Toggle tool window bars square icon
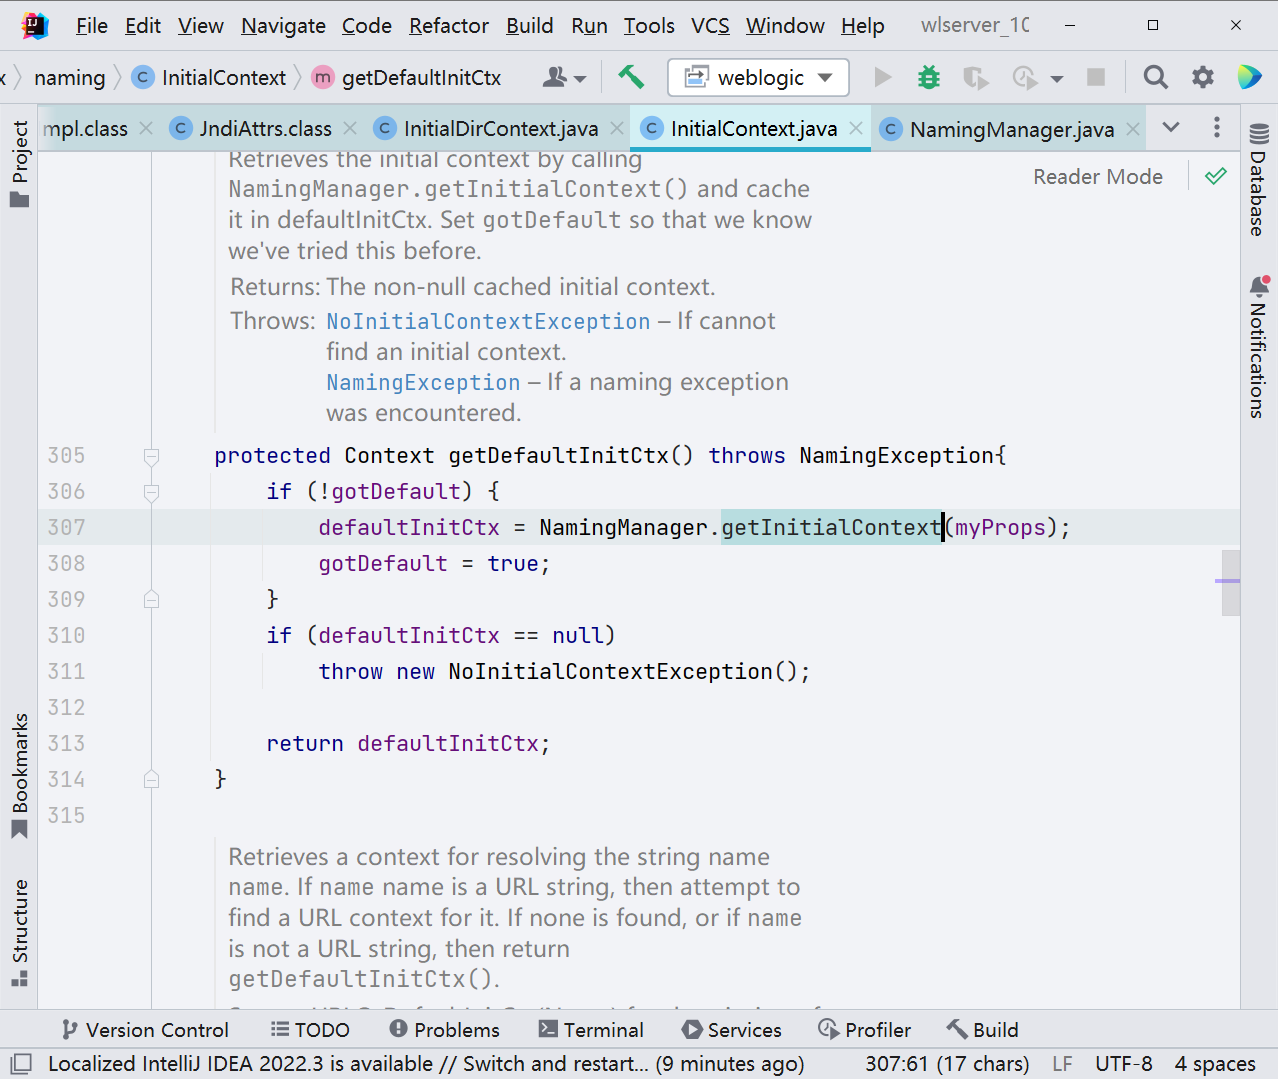The width and height of the screenshot is (1278, 1079). pos(21,1063)
